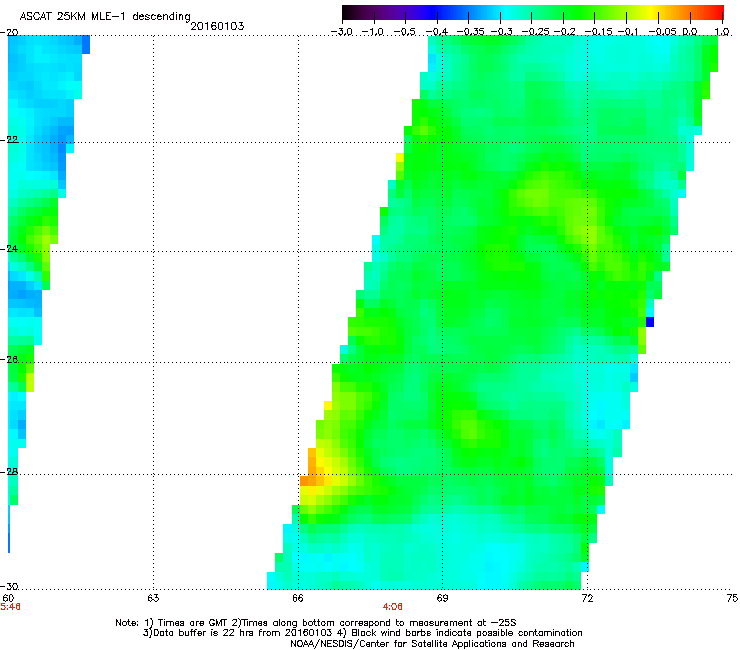Click the '-28' latitude axis label

pos(9,472)
